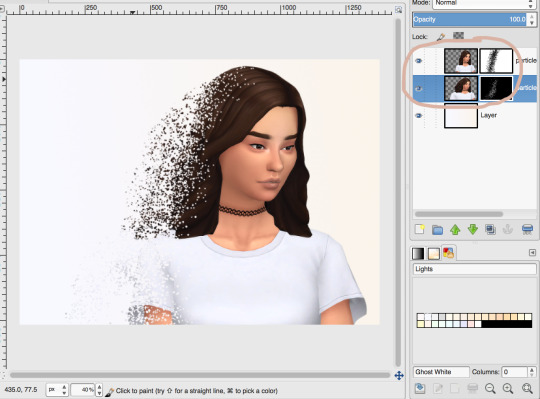Switch to the Patterns tab
This screenshot has width=540, height=399.
[x=434, y=254]
